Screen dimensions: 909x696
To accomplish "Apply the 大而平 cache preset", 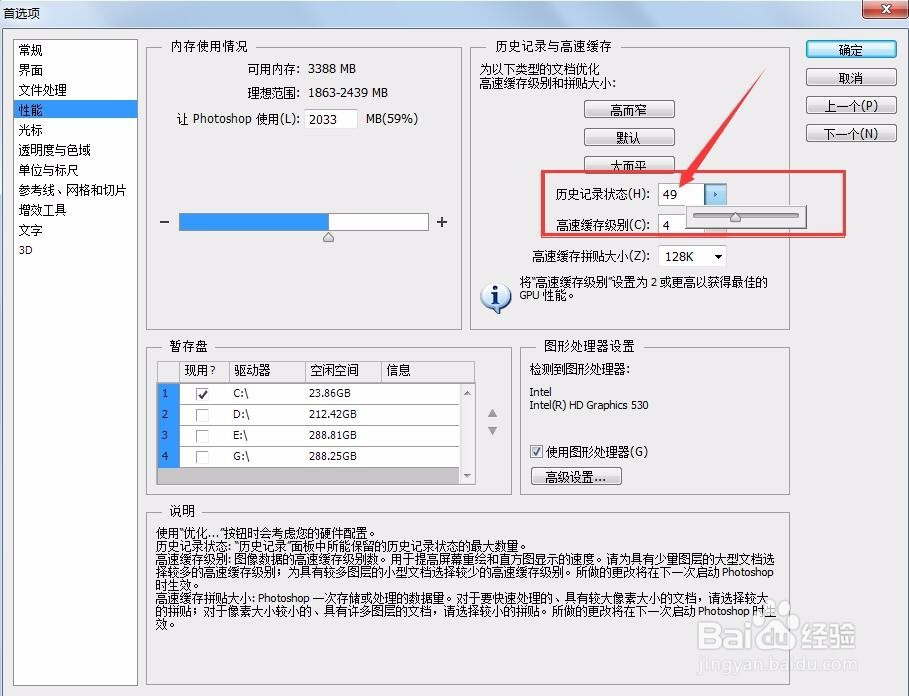I will click(629, 165).
